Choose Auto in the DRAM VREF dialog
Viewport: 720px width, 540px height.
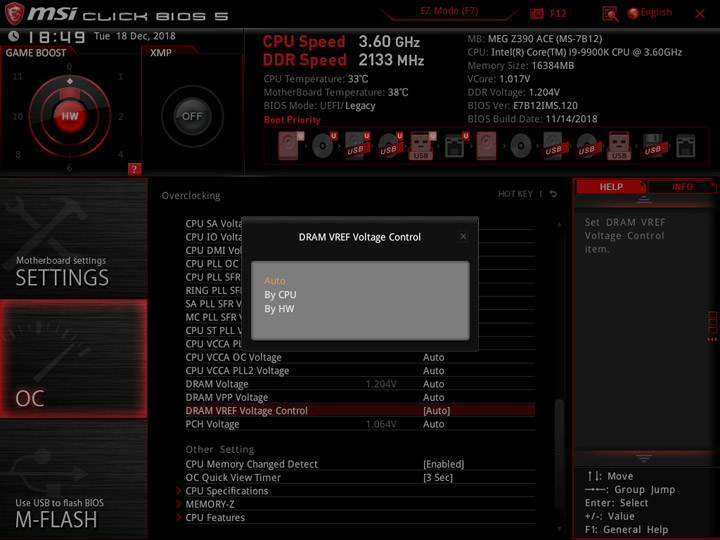tap(275, 281)
